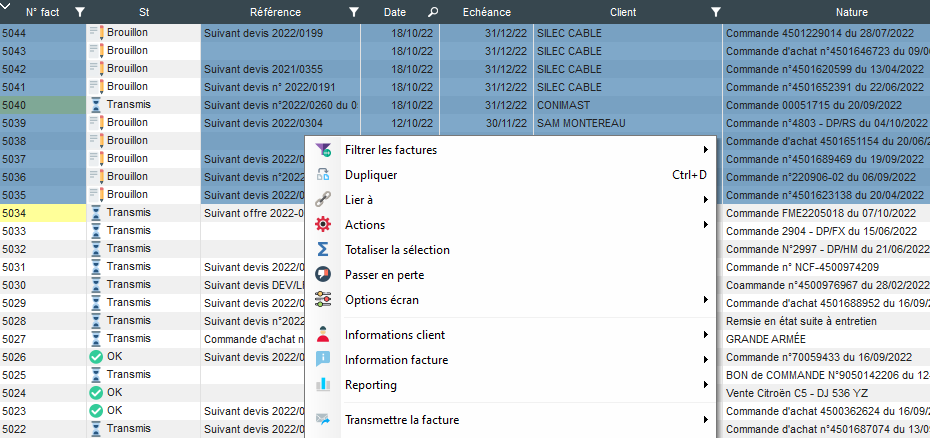Open the N° fact column filter
930x438 pixels.
(80, 12)
